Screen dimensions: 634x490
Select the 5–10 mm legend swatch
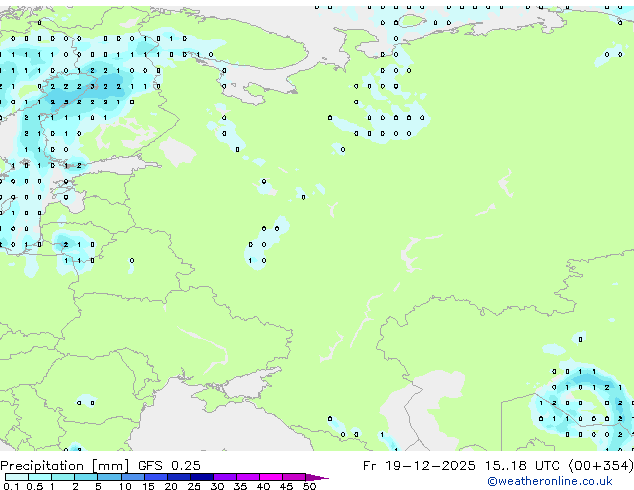(109, 477)
